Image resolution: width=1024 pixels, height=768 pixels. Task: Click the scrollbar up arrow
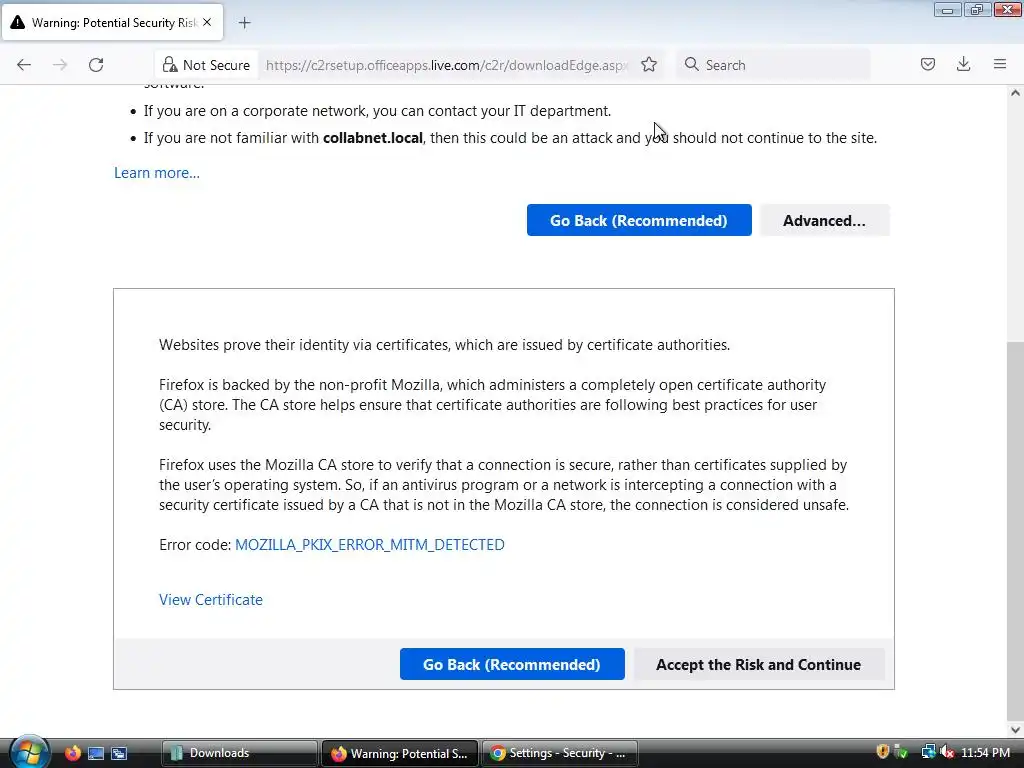point(1015,93)
